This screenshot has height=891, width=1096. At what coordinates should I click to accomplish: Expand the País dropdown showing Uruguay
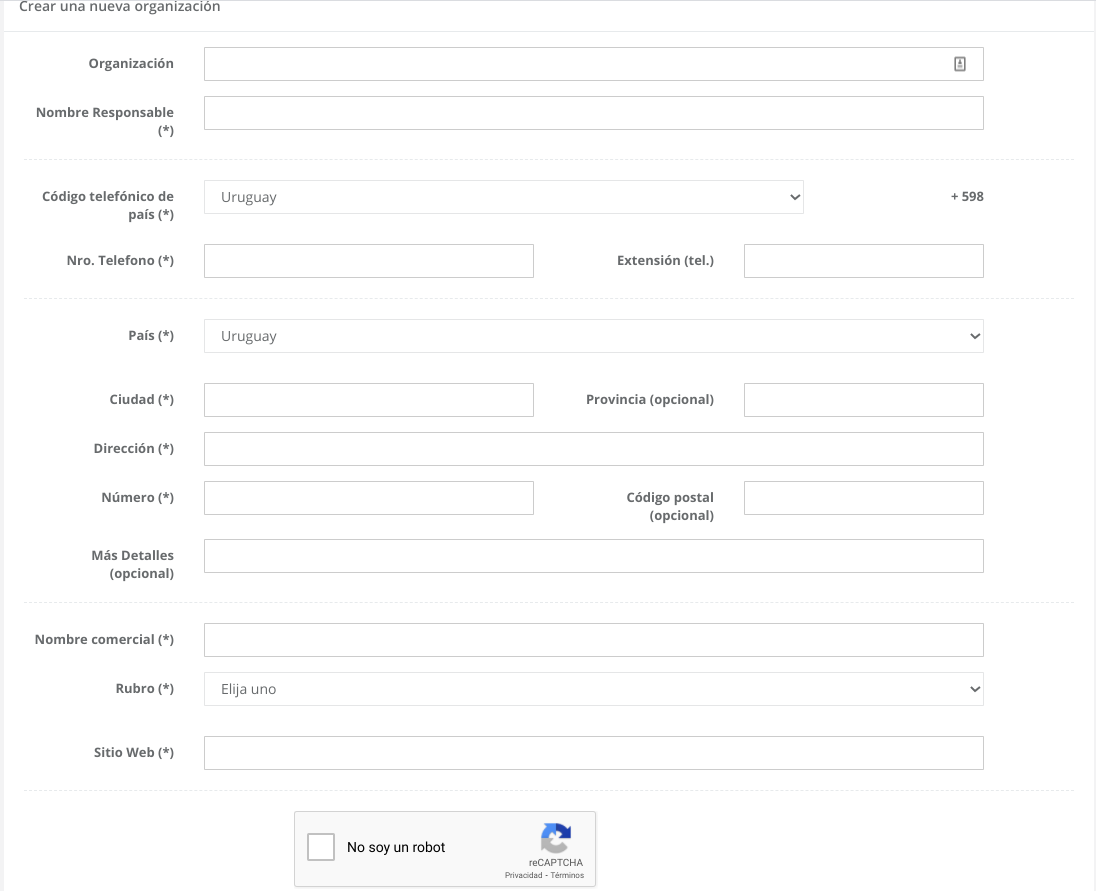[593, 336]
